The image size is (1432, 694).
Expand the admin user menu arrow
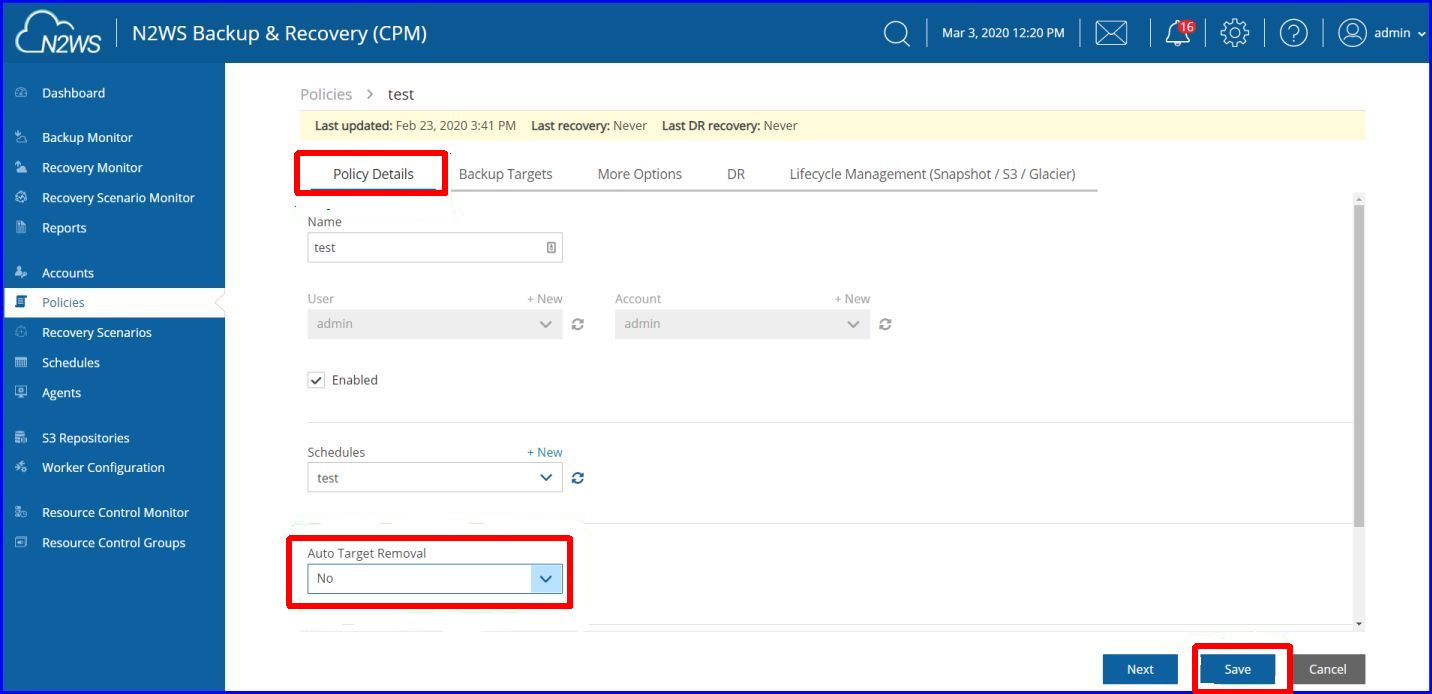click(1422, 34)
